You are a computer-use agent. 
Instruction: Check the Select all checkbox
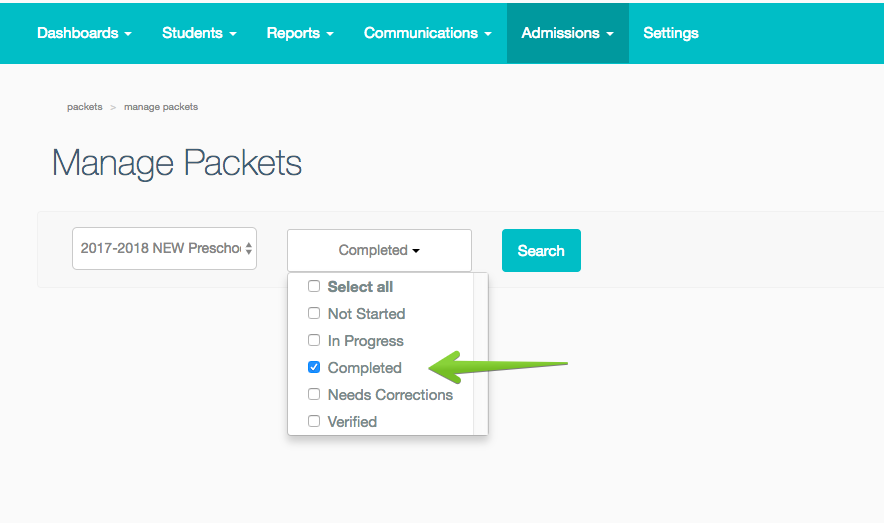tap(314, 286)
